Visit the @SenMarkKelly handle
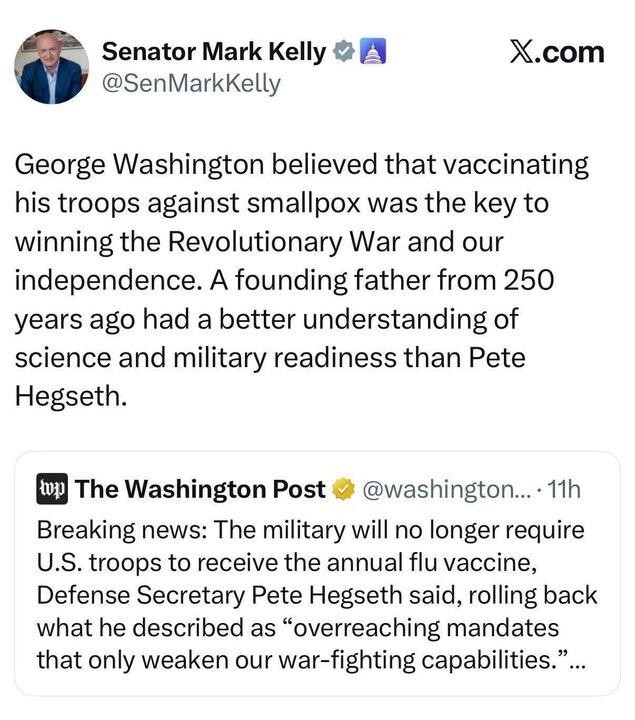The height and width of the screenshot is (720, 635). 192,84
